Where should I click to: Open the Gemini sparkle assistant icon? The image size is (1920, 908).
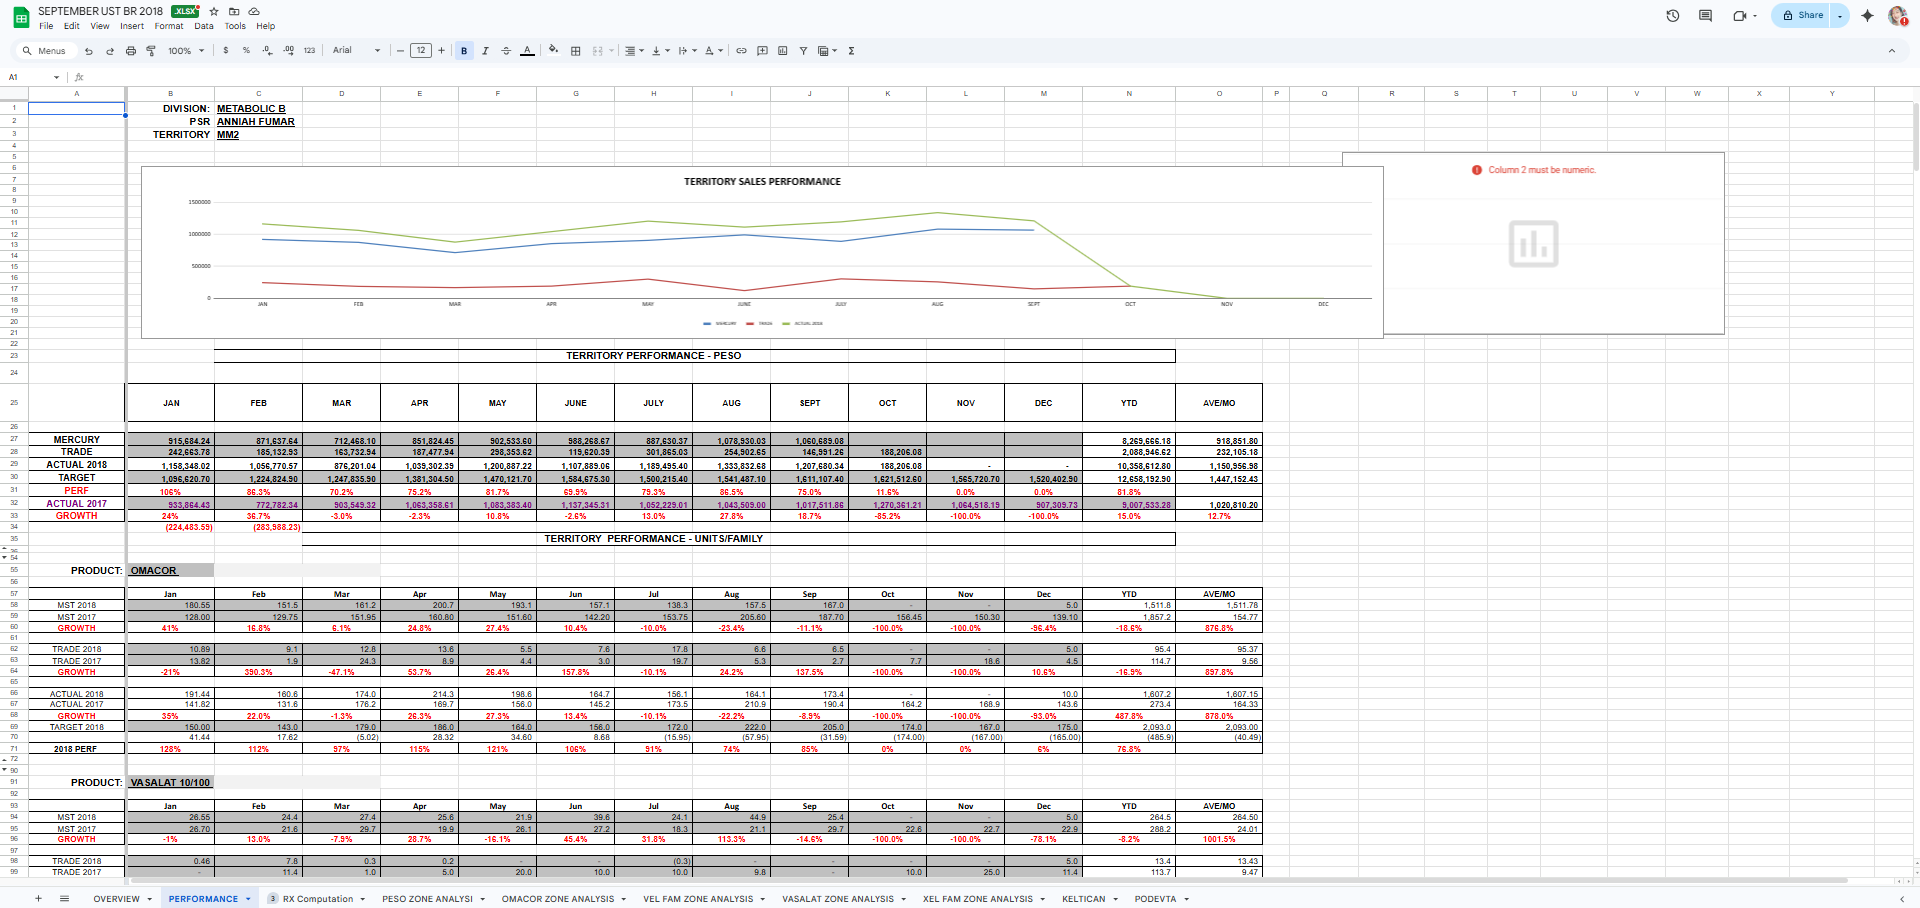point(1867,16)
